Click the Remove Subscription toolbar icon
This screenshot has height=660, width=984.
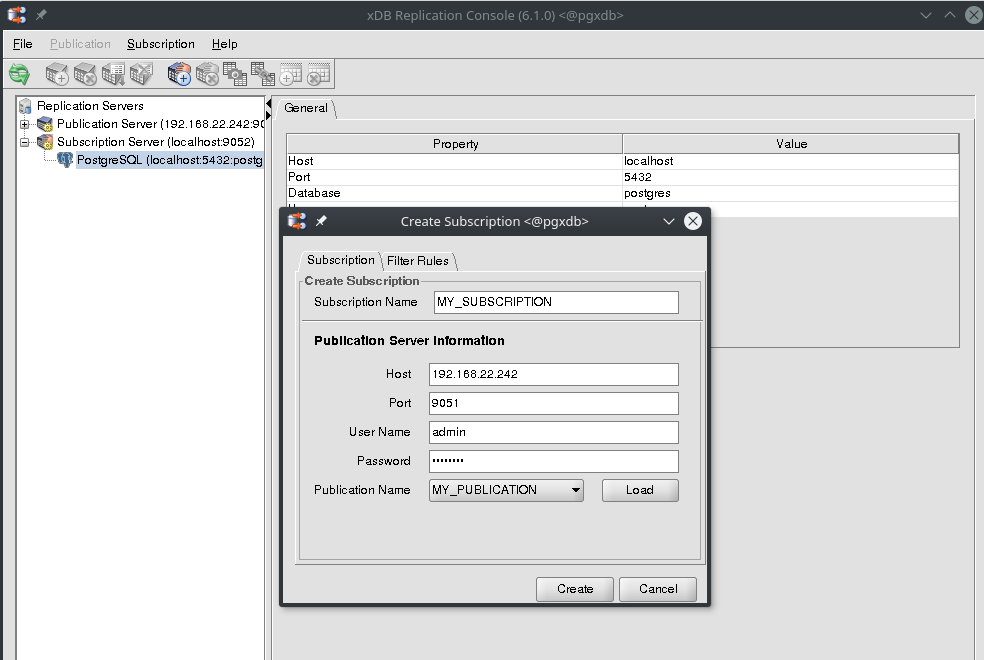pos(207,74)
